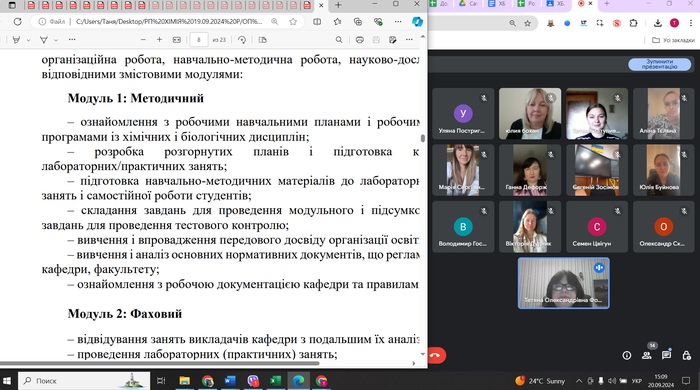Image resolution: width=700 pixels, height=390 pixels.
Task: Open Edge Copilot sidebar icon
Action: pyautogui.click(x=417, y=21)
